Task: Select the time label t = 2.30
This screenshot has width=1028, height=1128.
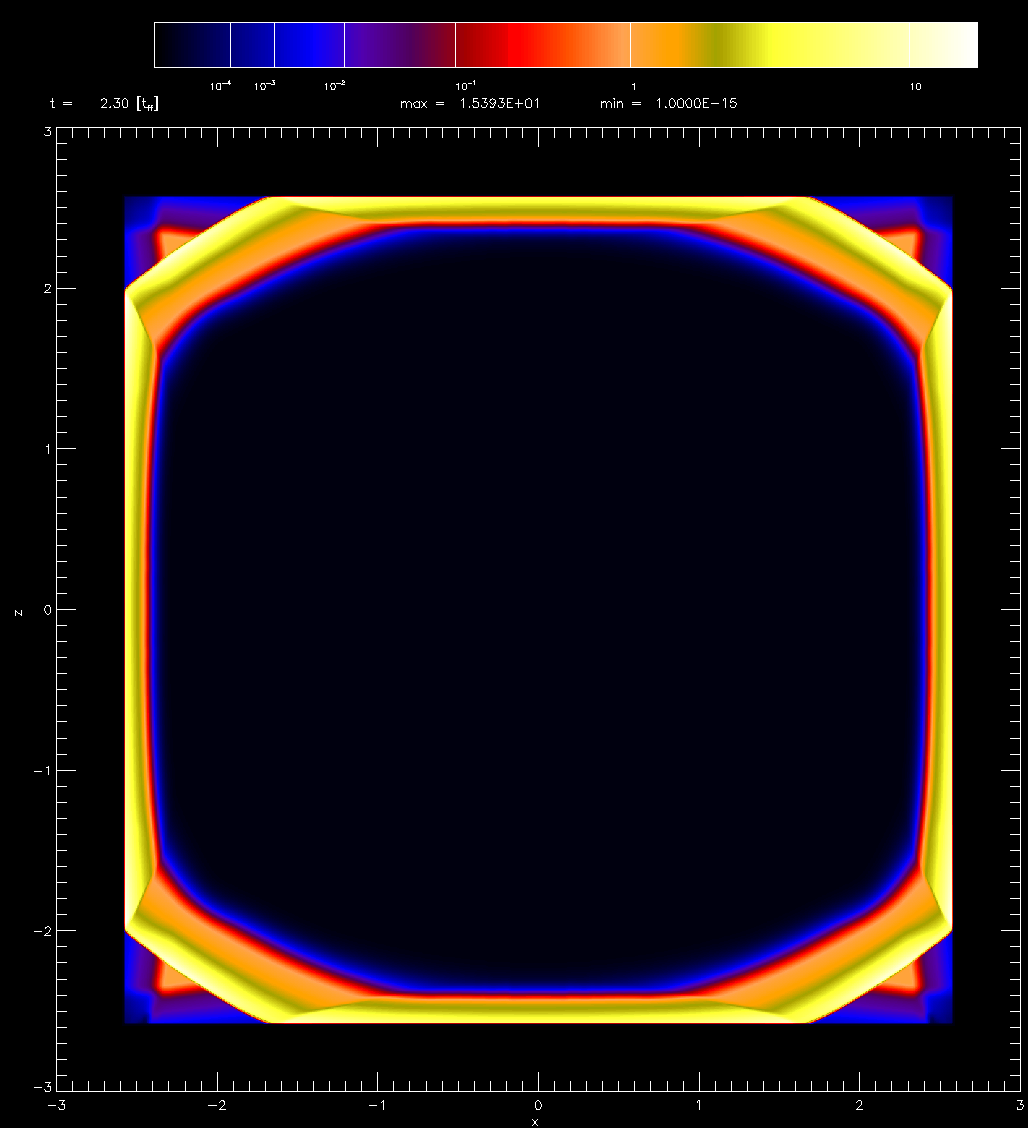Action: tap(104, 103)
